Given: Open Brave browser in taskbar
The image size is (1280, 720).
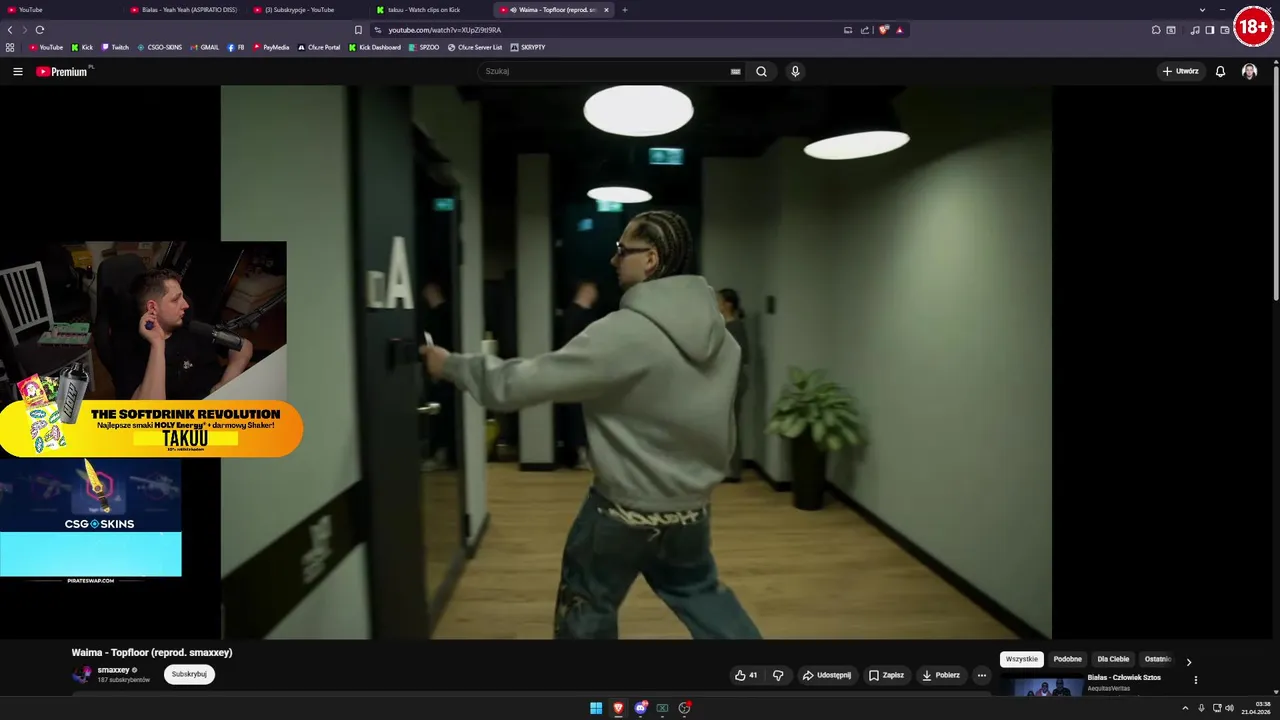Looking at the screenshot, I should coord(618,708).
